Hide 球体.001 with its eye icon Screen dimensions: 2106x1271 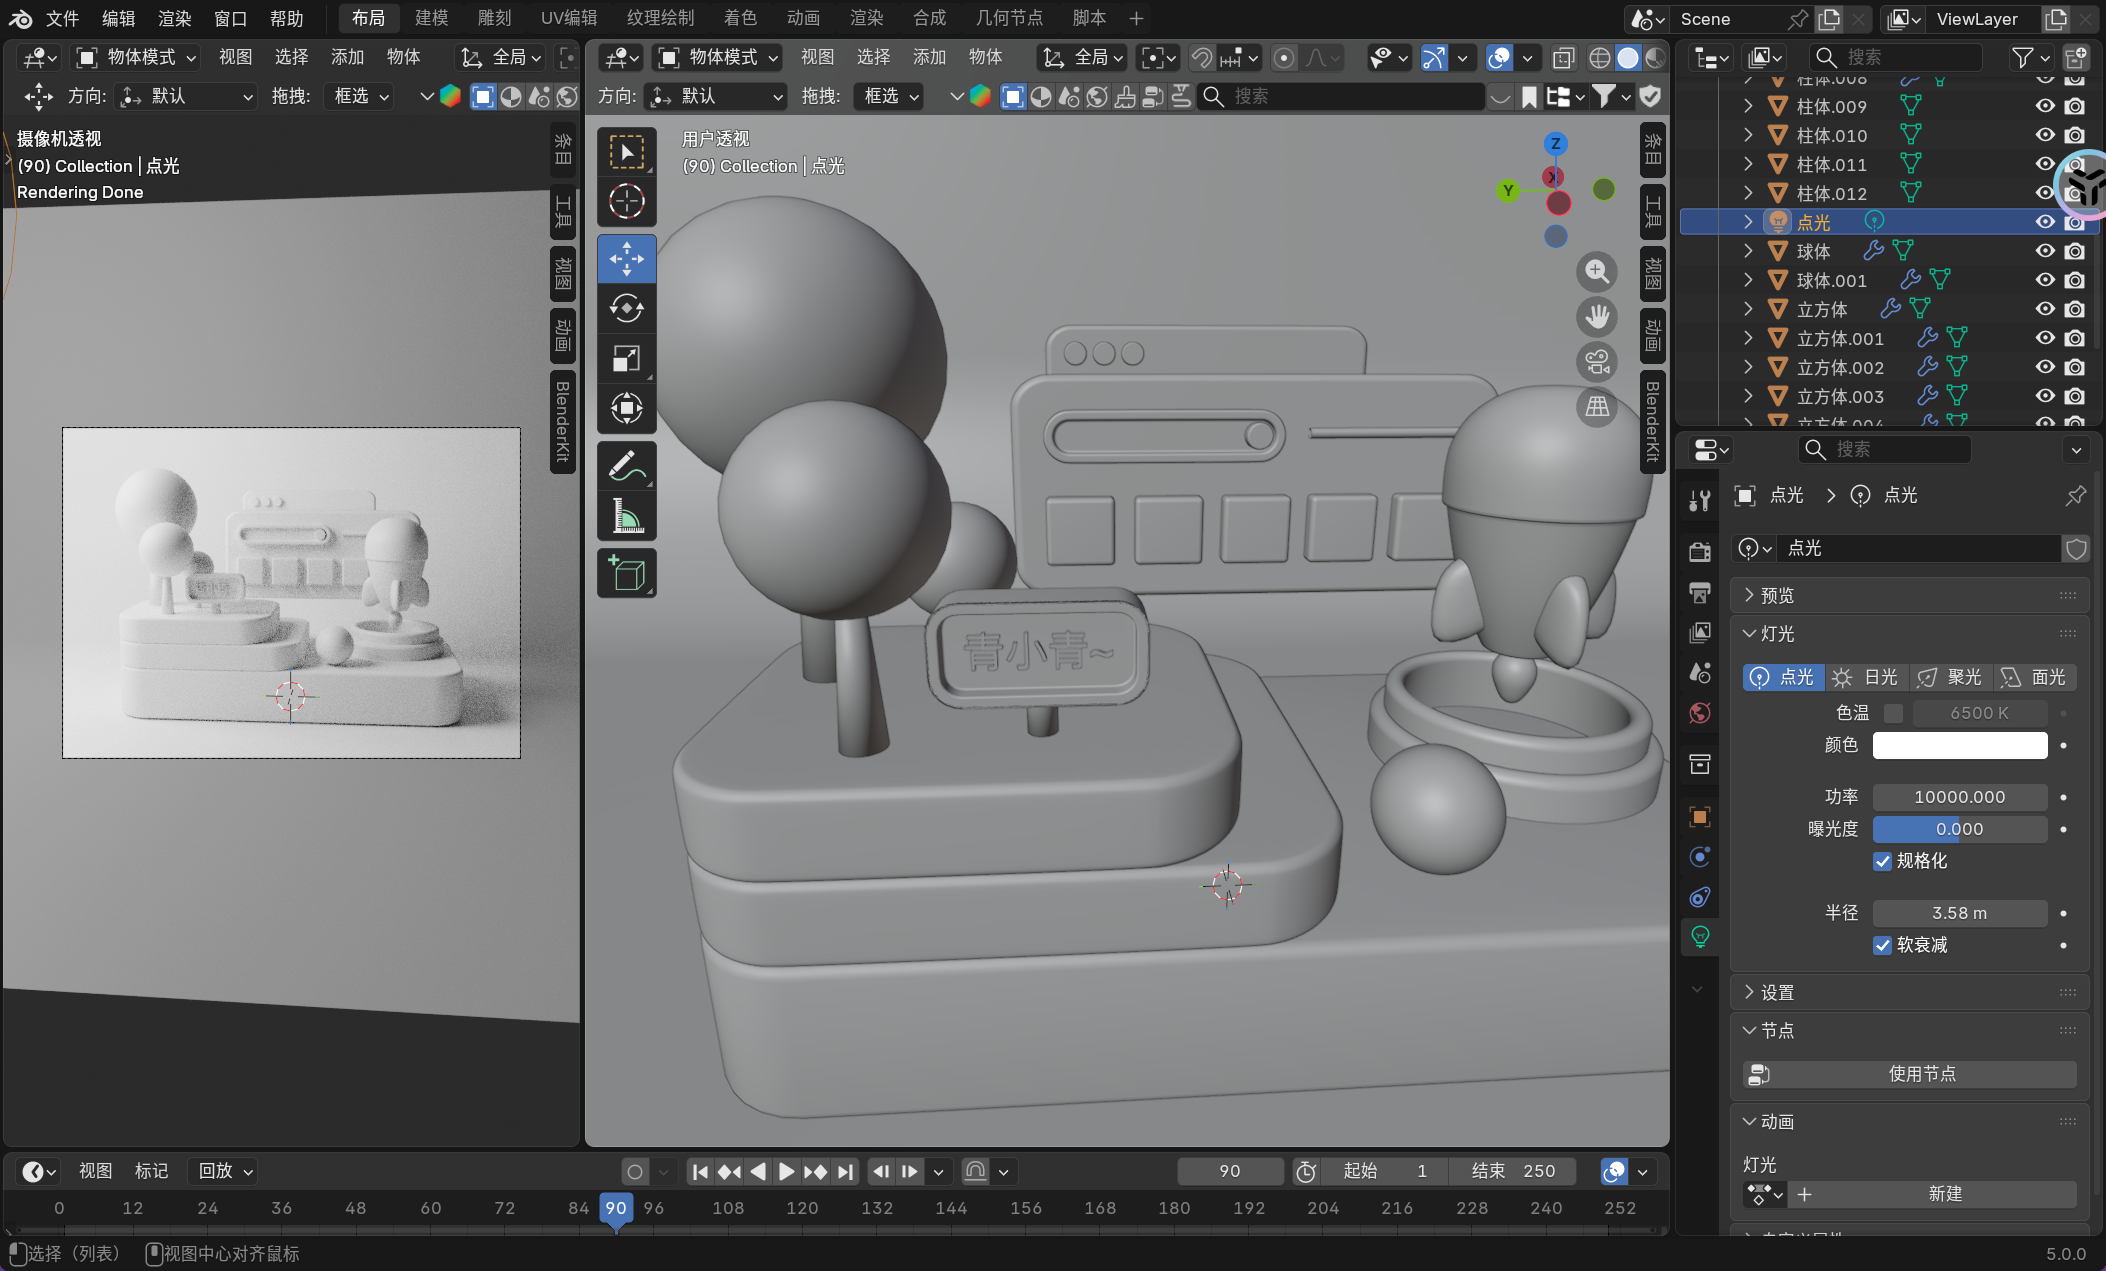tap(2045, 280)
